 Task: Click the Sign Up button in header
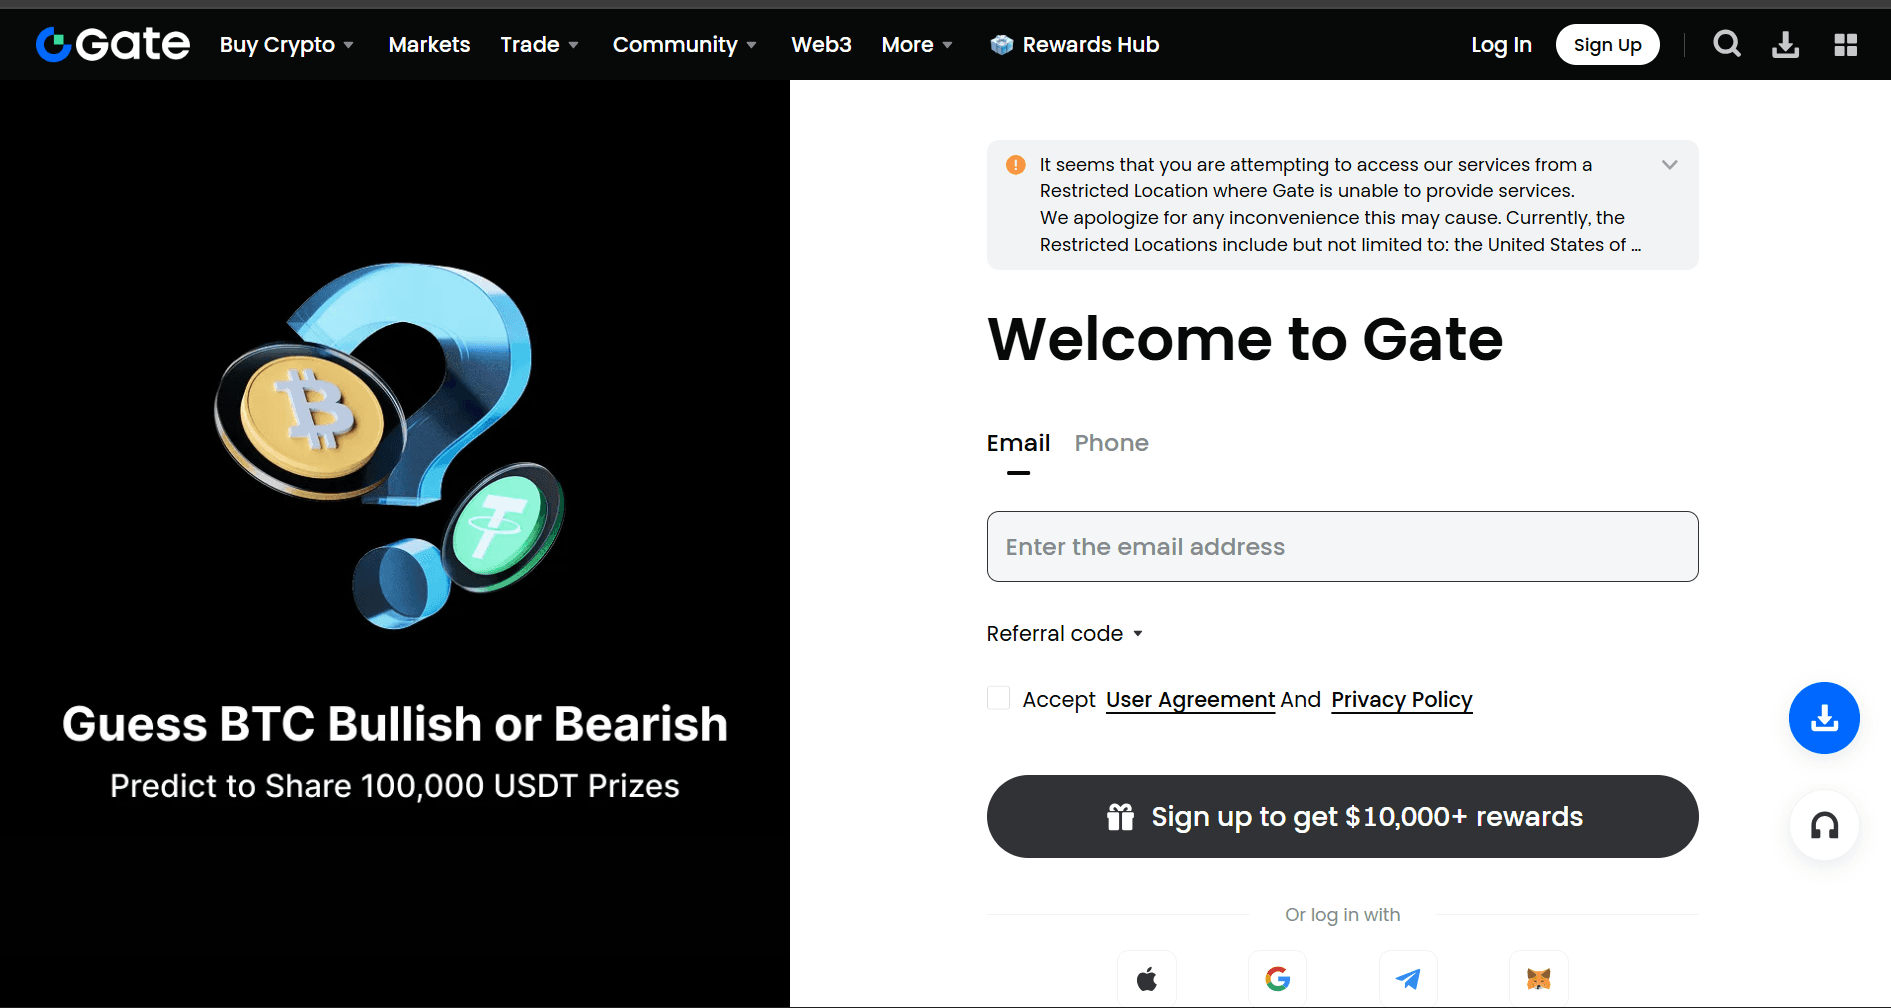pyautogui.click(x=1607, y=45)
